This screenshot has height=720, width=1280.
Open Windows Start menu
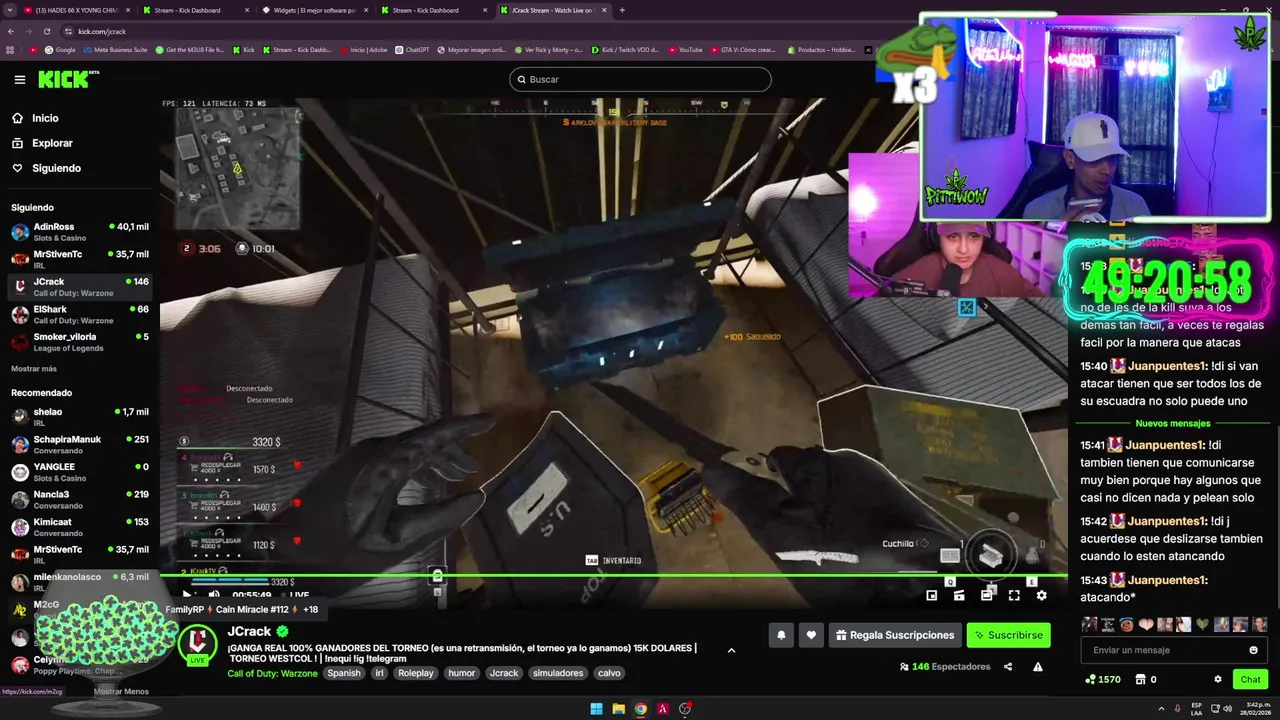pyautogui.click(x=596, y=709)
